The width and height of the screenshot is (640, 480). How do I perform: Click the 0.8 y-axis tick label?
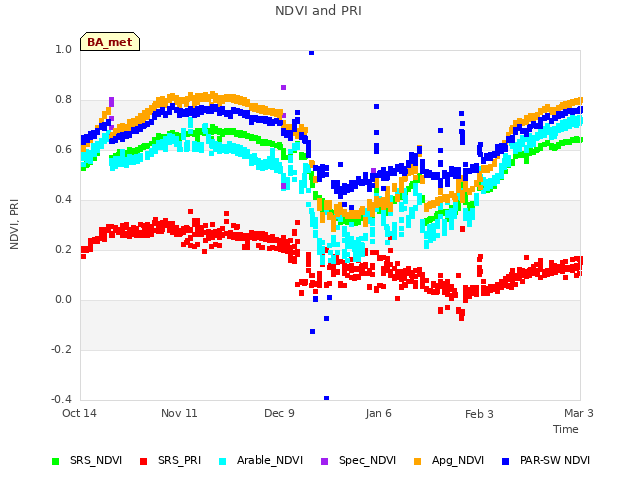[x=63, y=100]
